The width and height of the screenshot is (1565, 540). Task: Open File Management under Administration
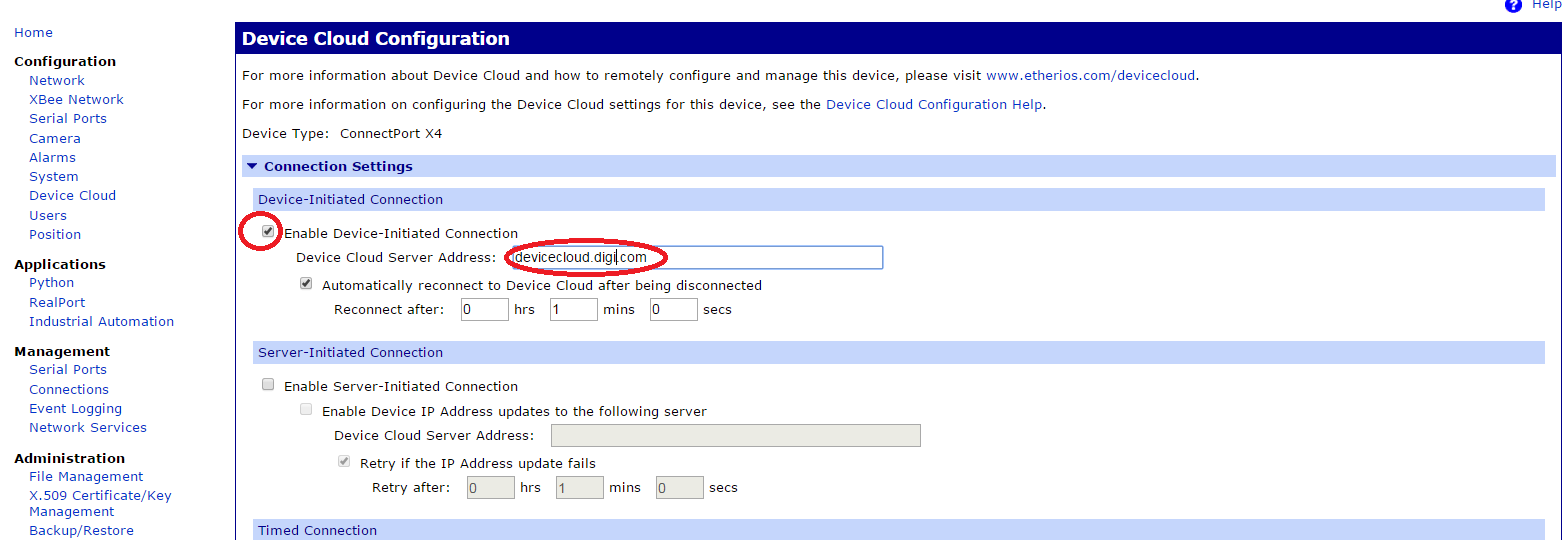[x=86, y=476]
